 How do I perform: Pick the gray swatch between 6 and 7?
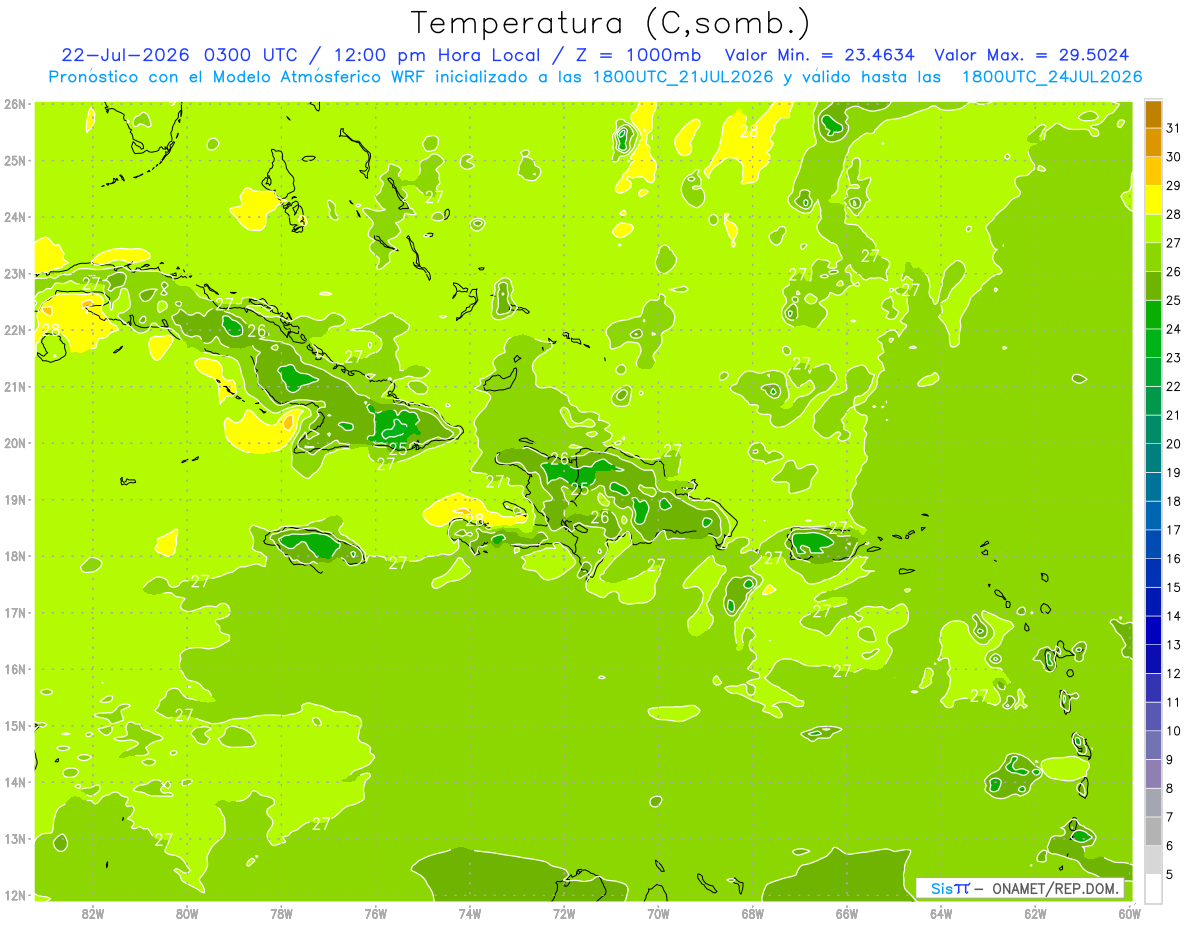pyautogui.click(x=1153, y=831)
